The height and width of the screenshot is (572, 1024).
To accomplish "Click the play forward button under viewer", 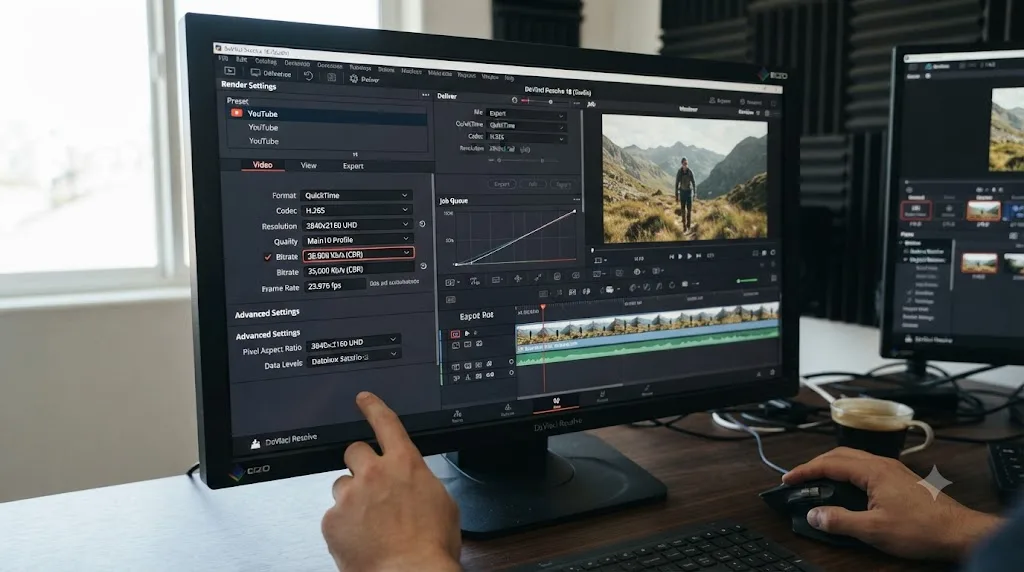I will pyautogui.click(x=689, y=257).
